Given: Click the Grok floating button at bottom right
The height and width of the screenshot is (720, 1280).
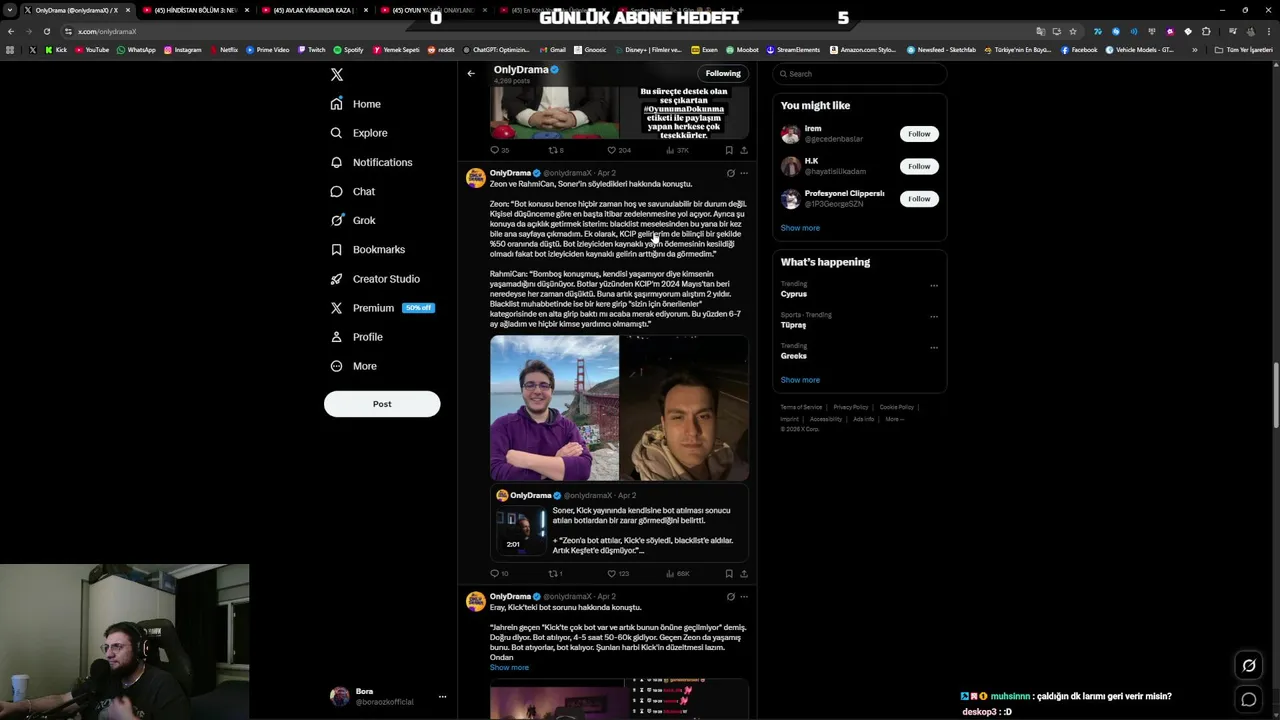Looking at the screenshot, I should (1248, 666).
